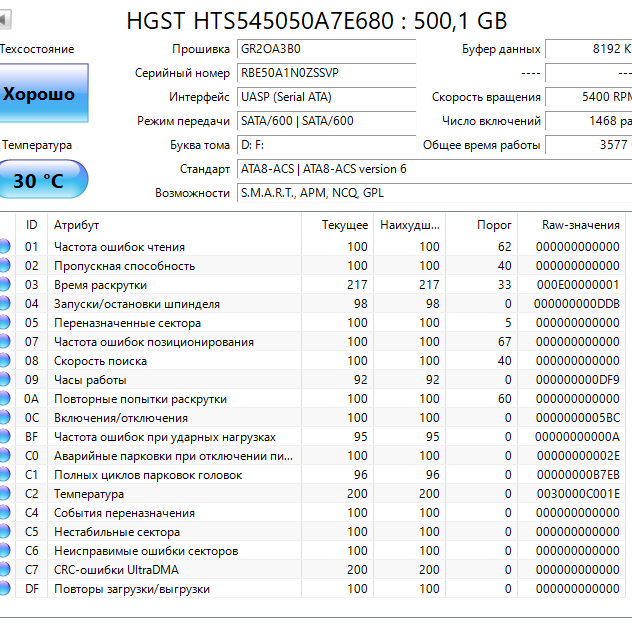Click the Скорость вращения value 5400 RPM
The image size is (632, 625).
coord(588,97)
